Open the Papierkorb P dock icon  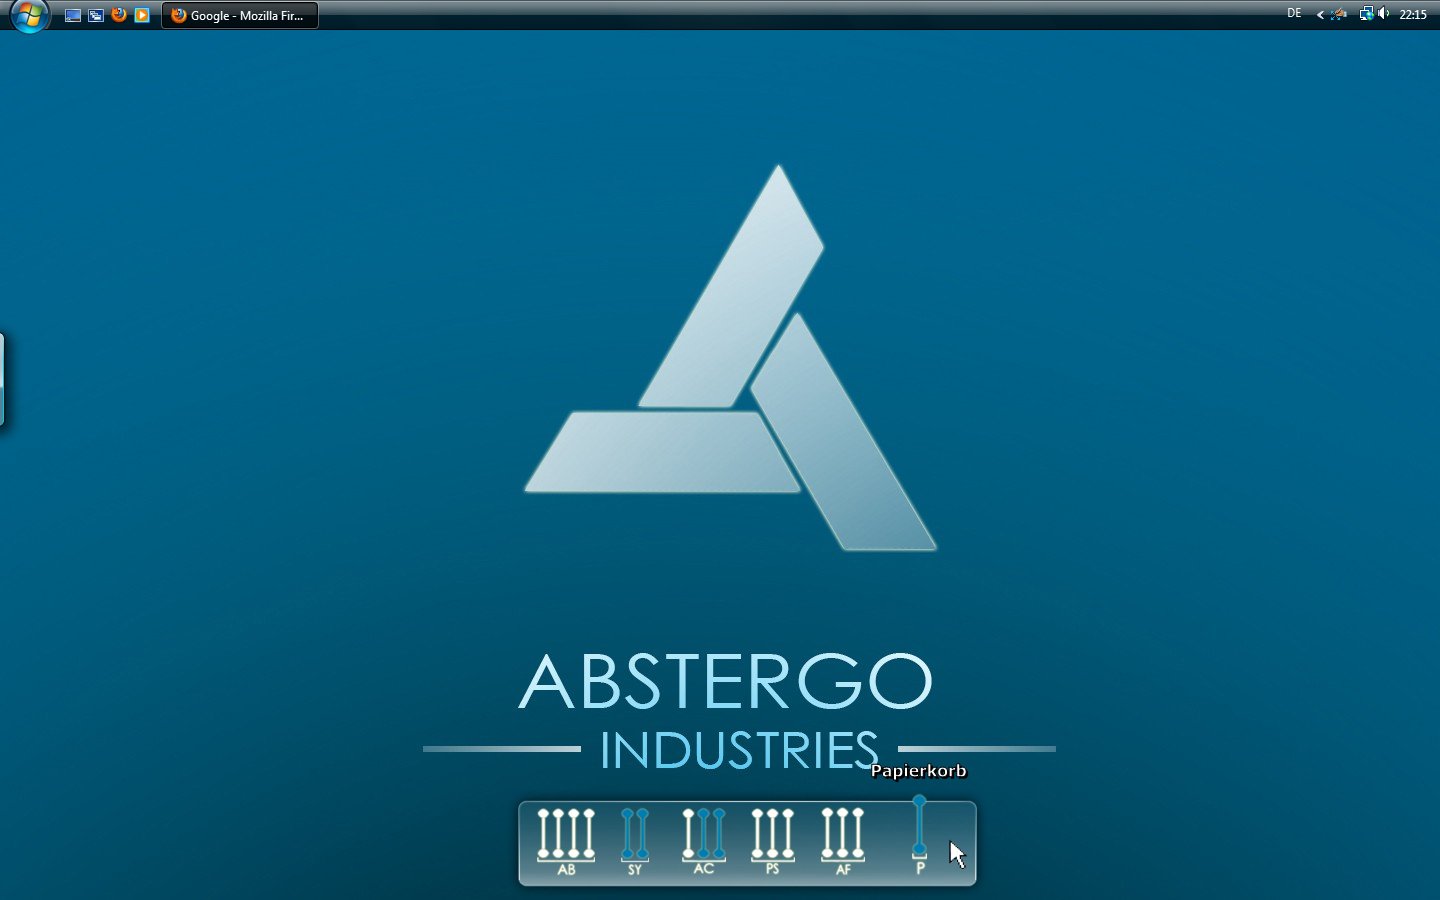[920, 836]
